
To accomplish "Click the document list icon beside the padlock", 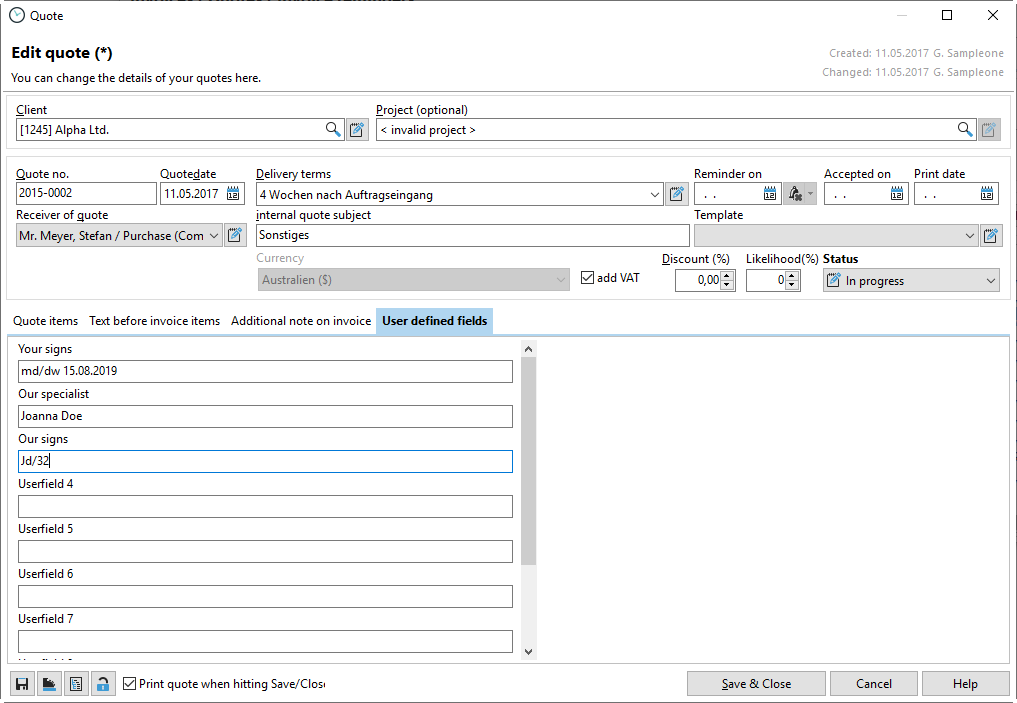I will pos(76,684).
